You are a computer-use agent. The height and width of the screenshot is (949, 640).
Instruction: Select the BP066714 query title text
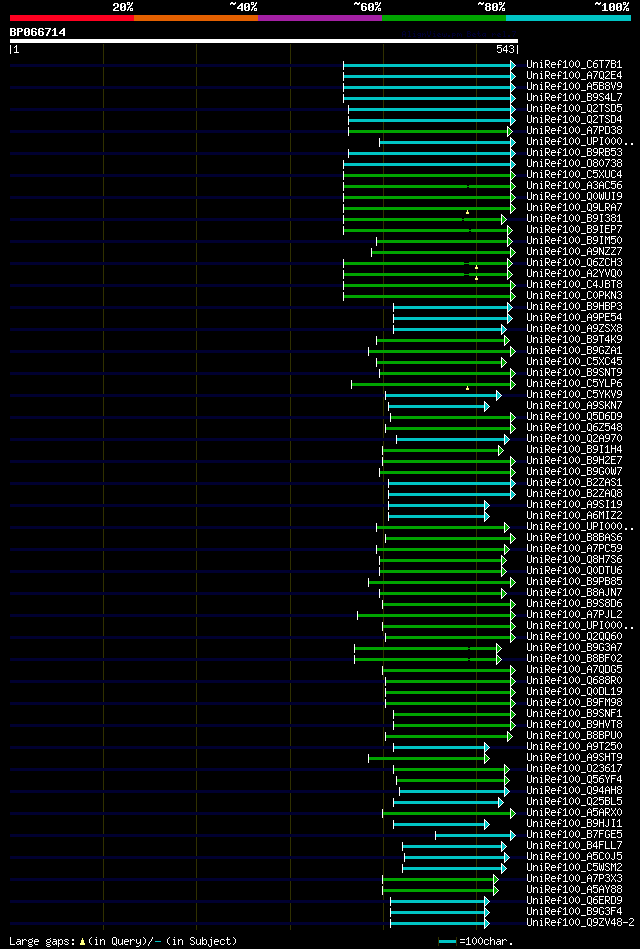(38, 31)
